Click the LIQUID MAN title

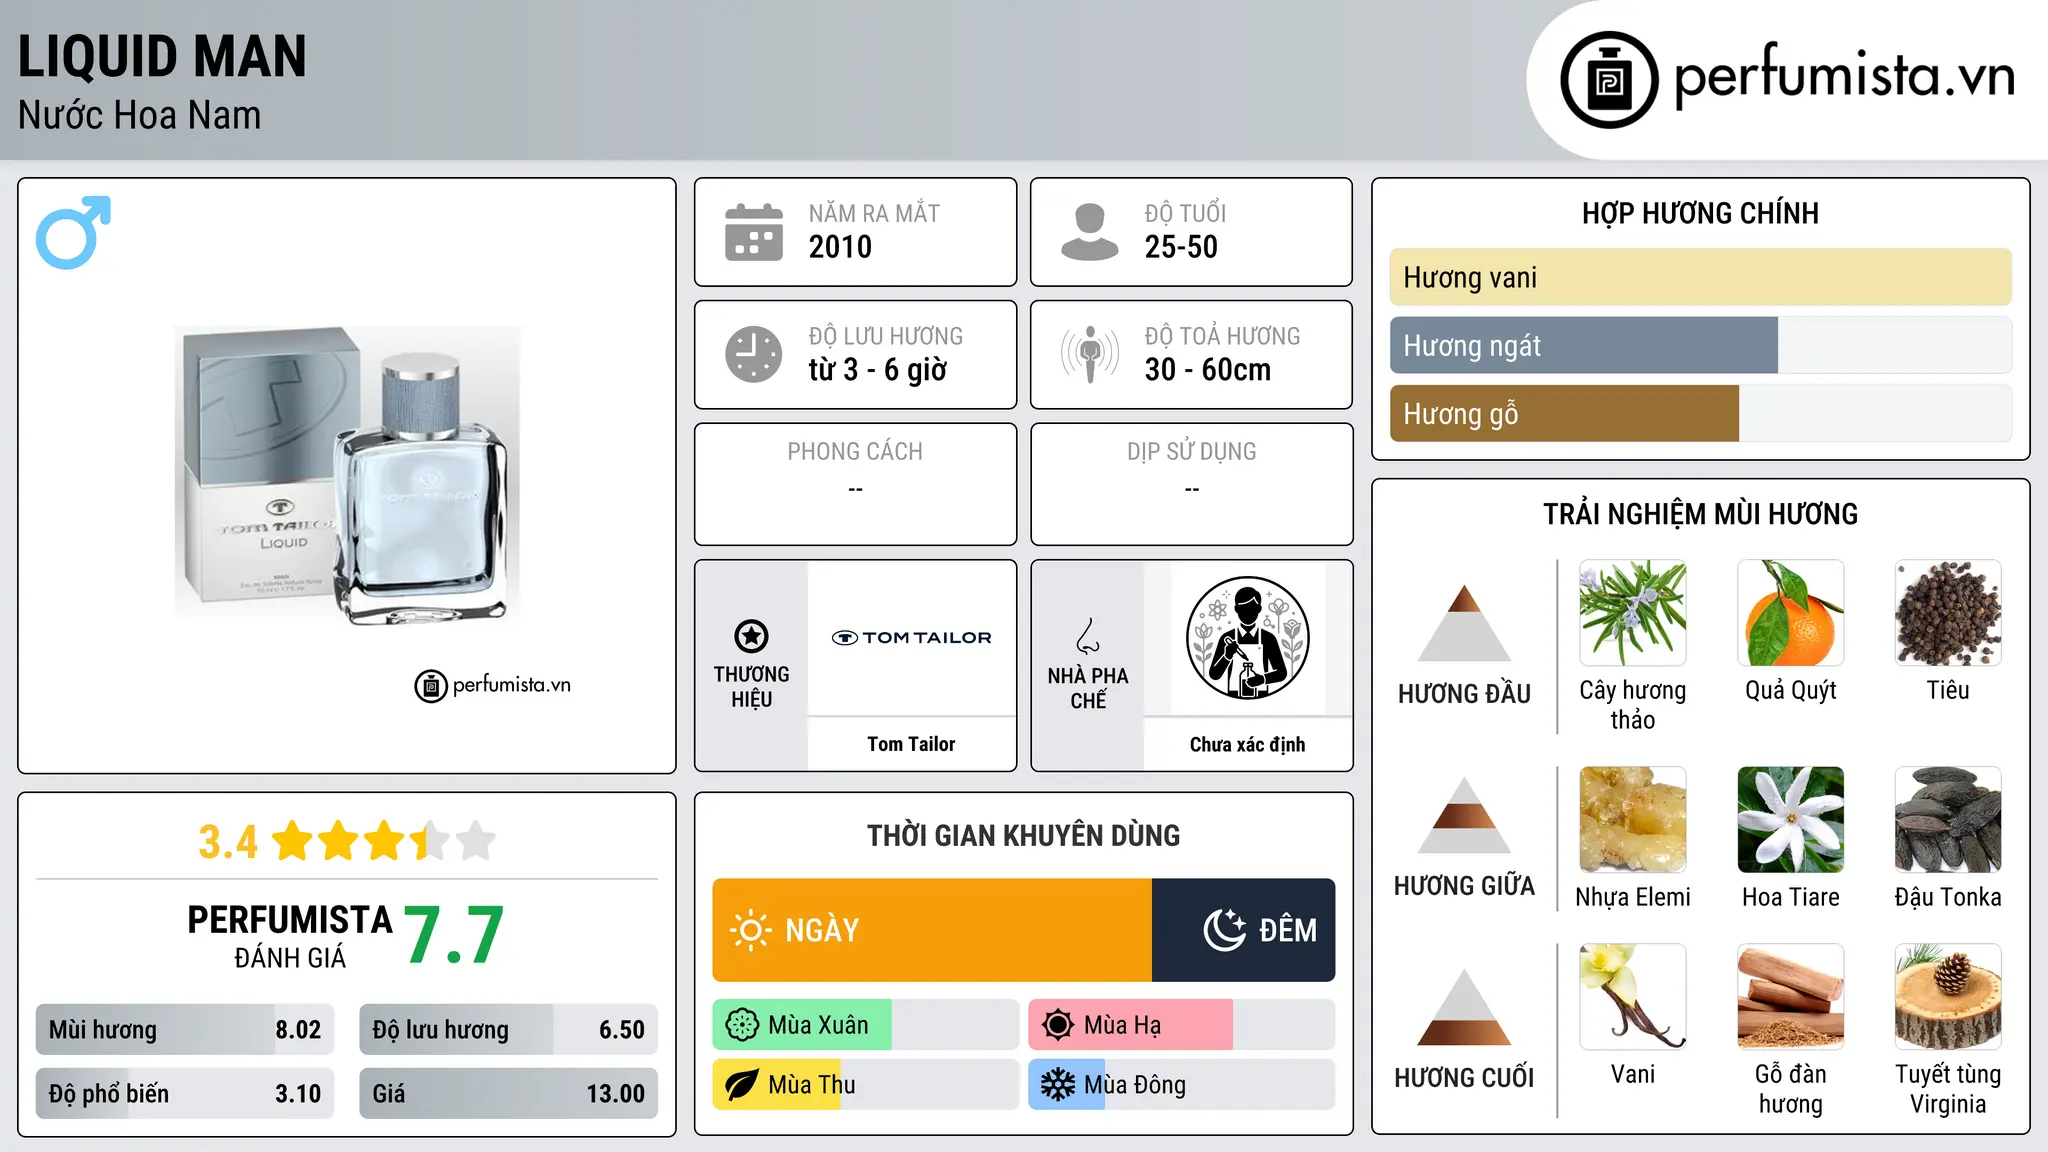162,56
